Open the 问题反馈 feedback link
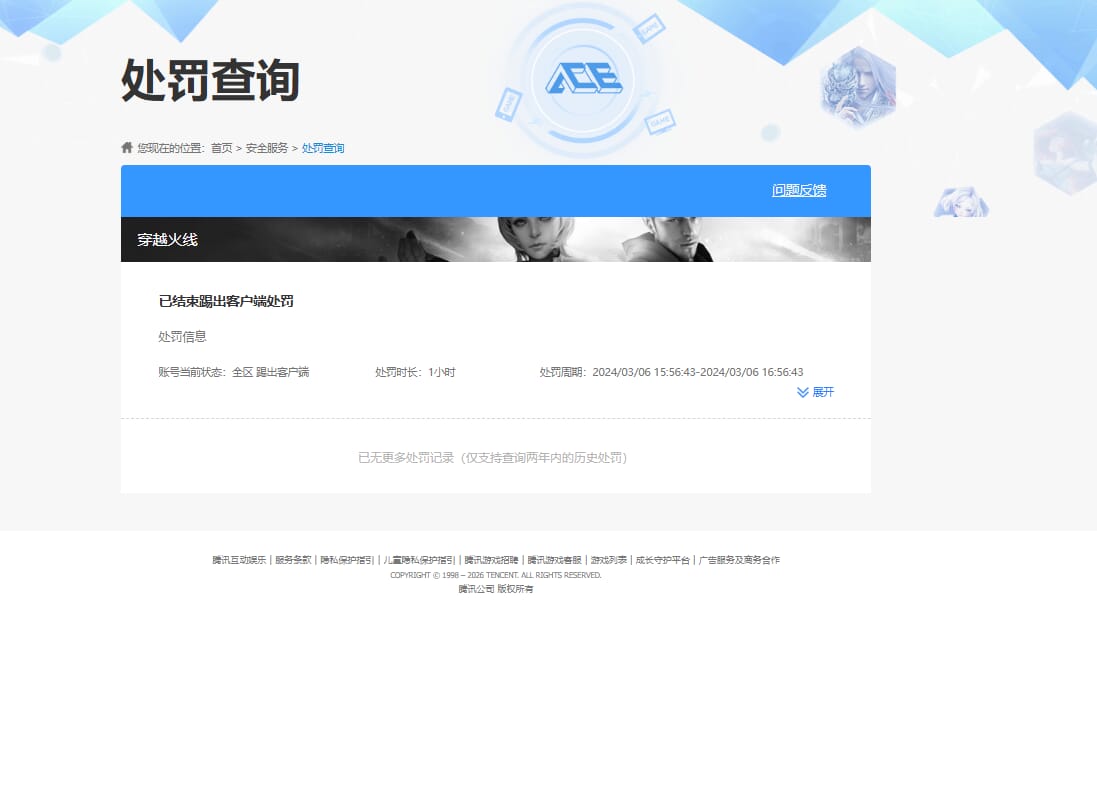This screenshot has width=1097, height=803. 797,190
